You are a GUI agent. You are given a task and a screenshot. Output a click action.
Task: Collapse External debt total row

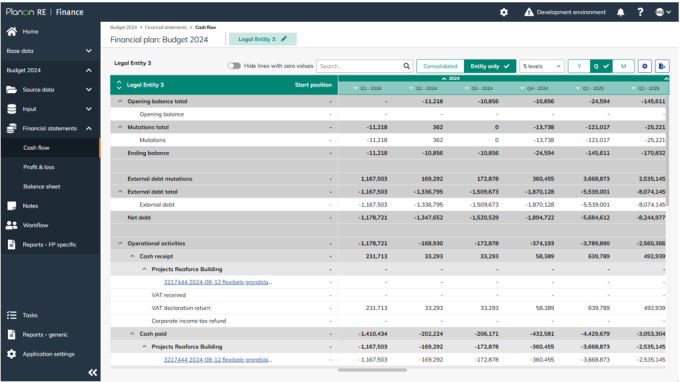(x=120, y=192)
